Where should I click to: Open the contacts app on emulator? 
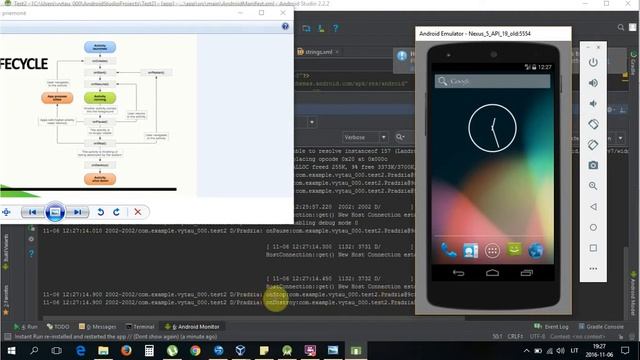coord(470,250)
